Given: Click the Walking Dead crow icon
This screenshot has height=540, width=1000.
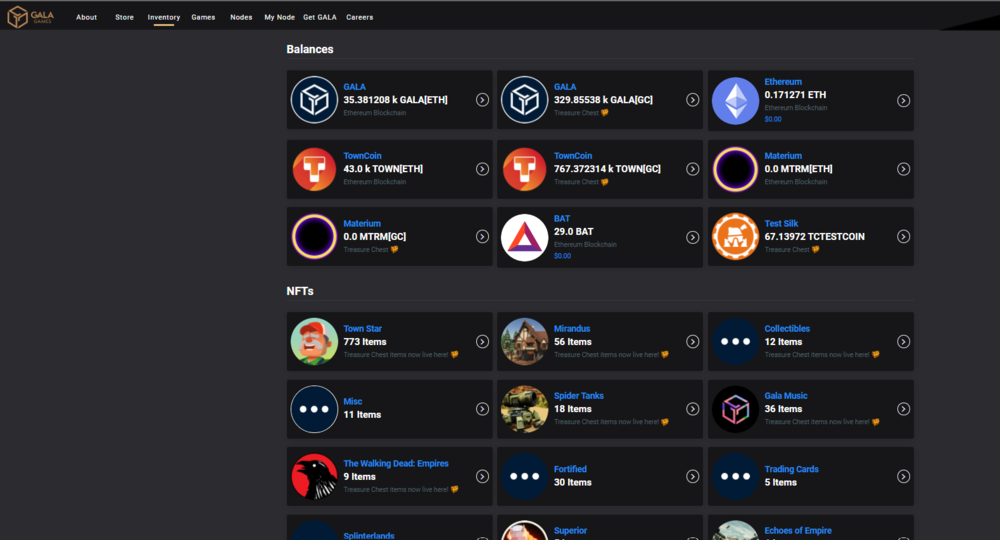Looking at the screenshot, I should coord(314,476).
